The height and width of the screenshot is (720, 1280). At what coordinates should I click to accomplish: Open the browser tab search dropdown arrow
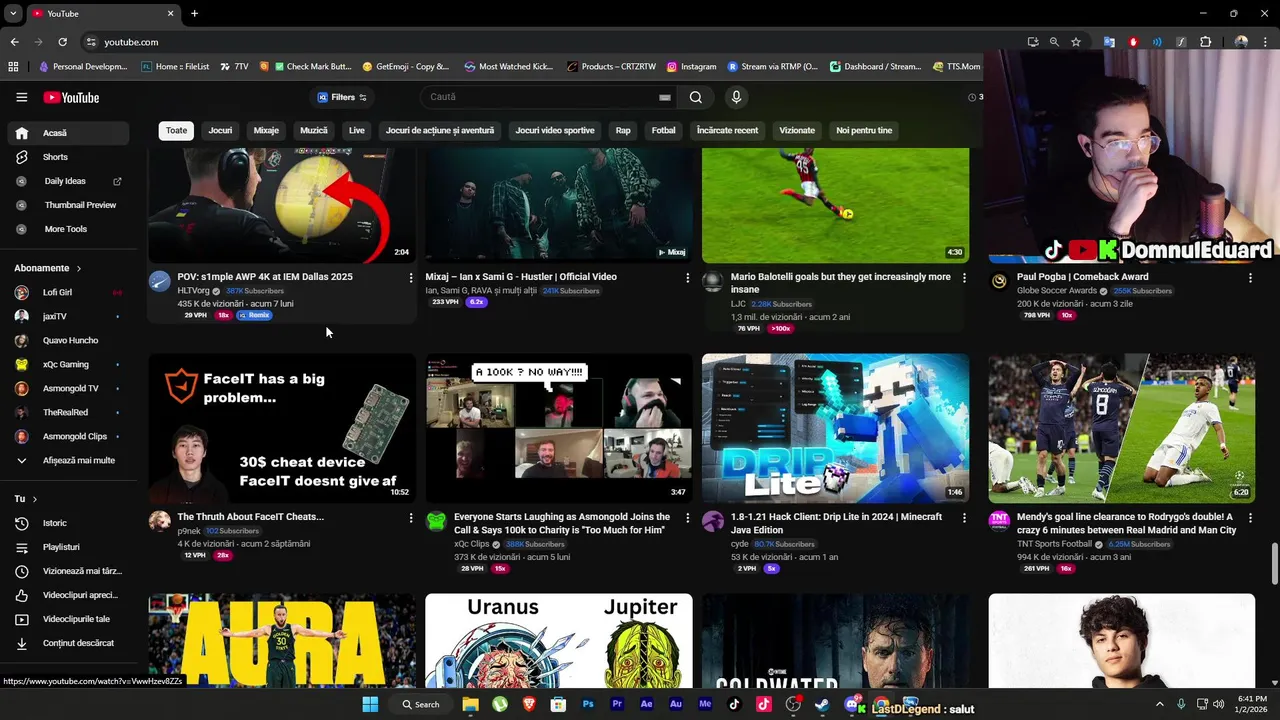[x=11, y=13]
